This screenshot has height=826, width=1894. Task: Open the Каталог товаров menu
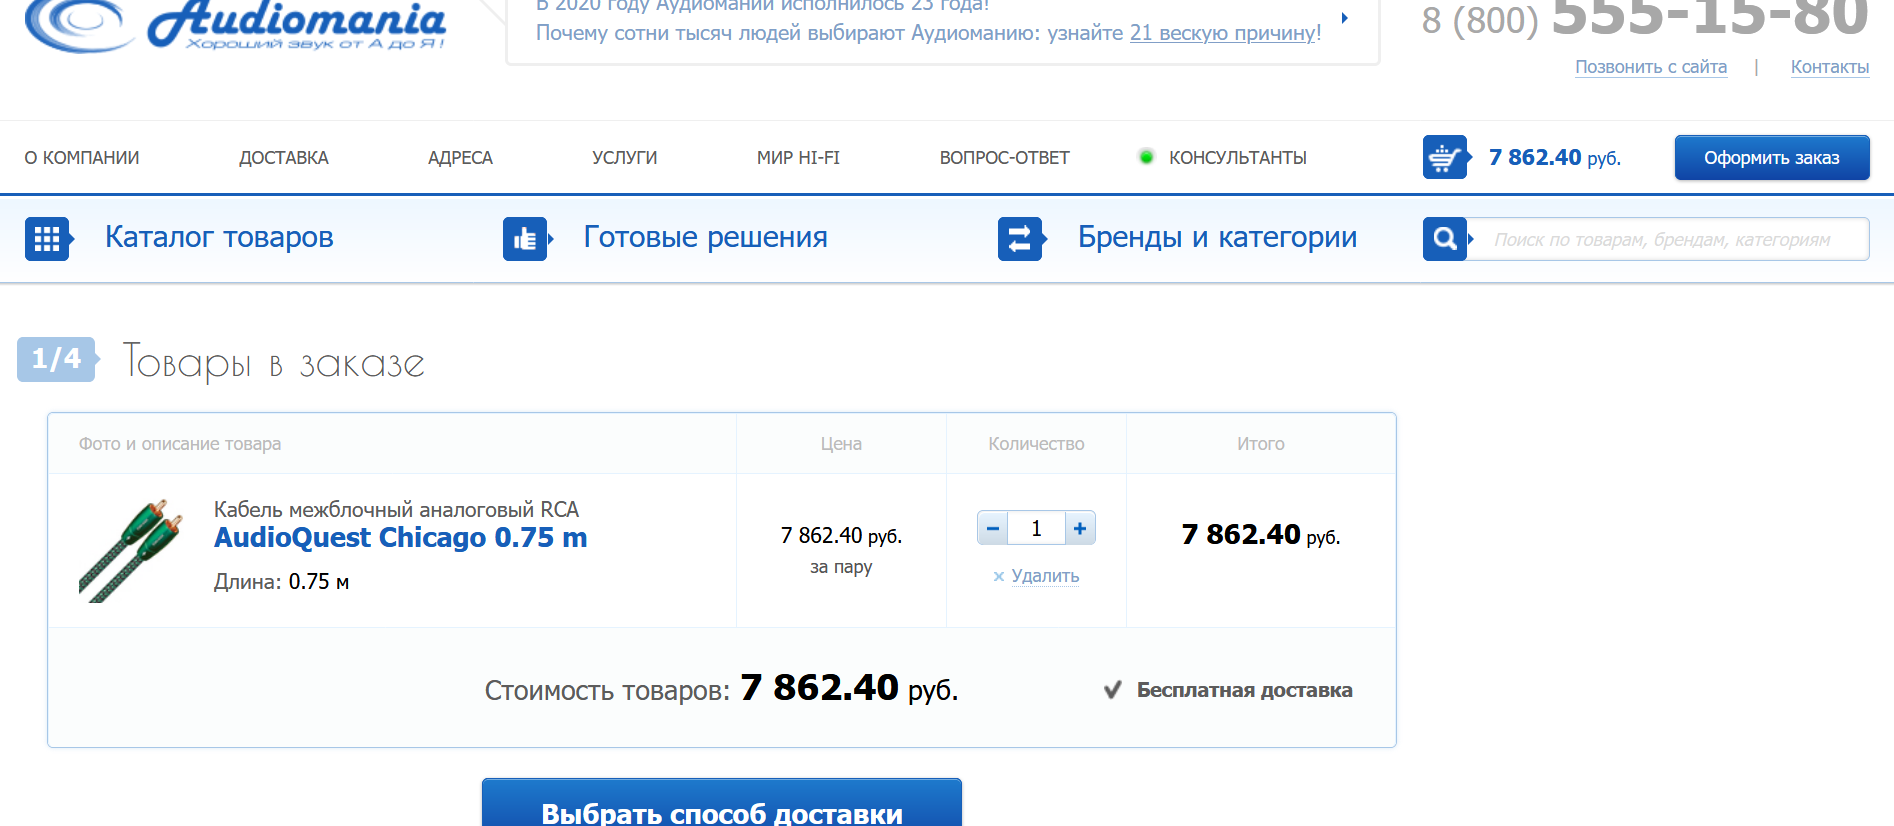pos(219,238)
